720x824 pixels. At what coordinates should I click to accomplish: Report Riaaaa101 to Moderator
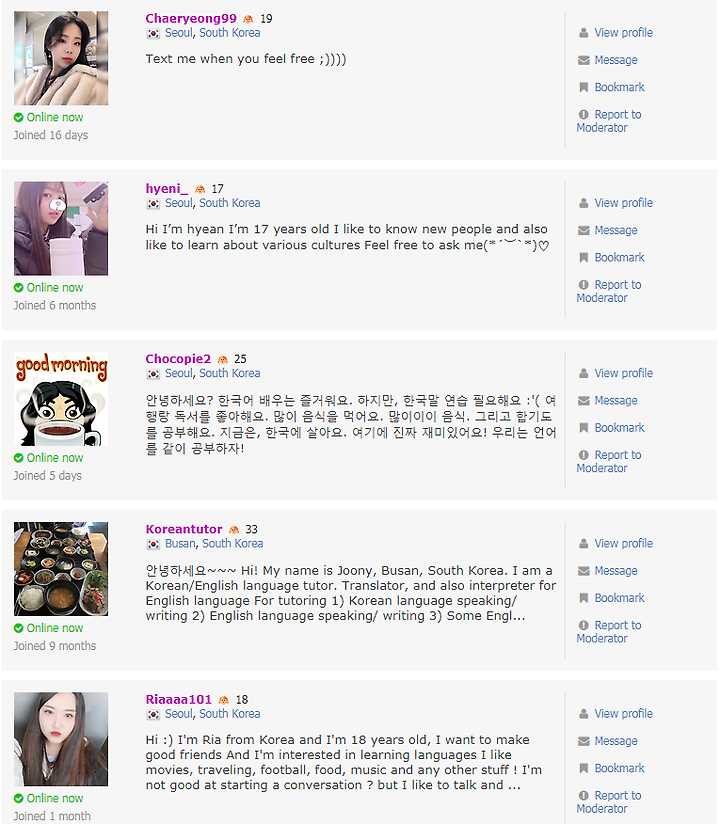[x=610, y=802]
